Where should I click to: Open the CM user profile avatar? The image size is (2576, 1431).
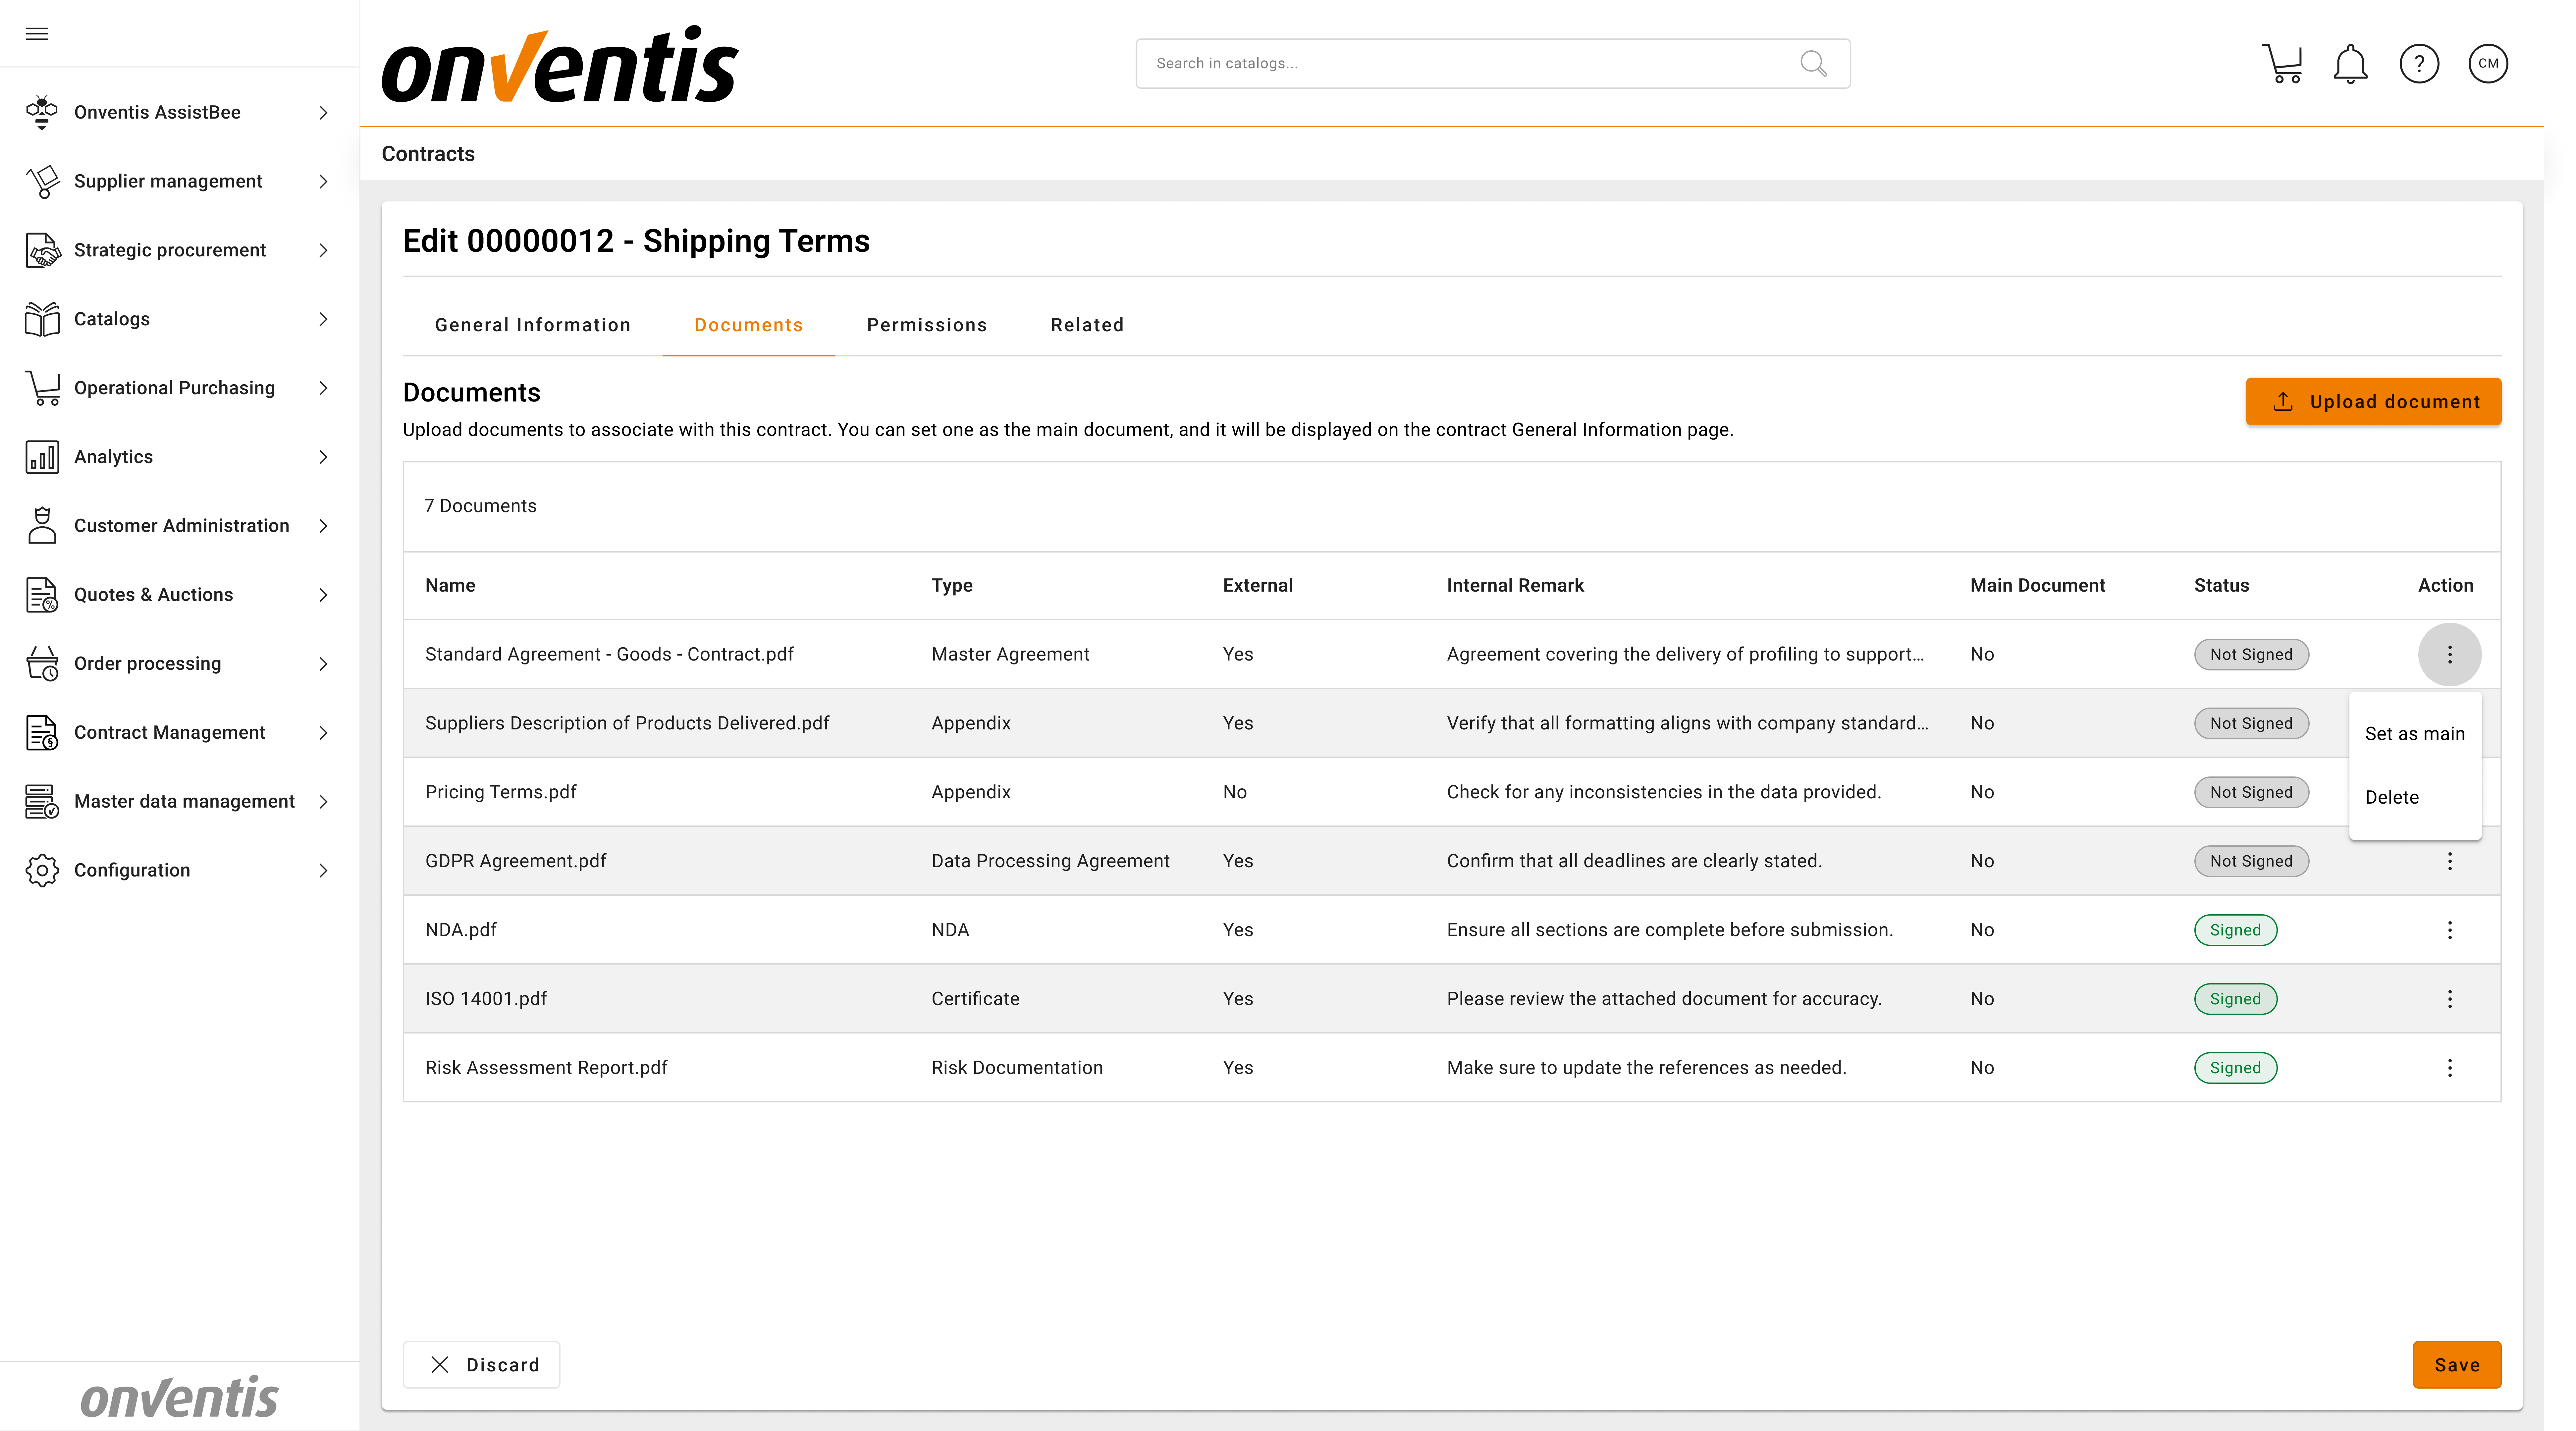click(x=2488, y=64)
